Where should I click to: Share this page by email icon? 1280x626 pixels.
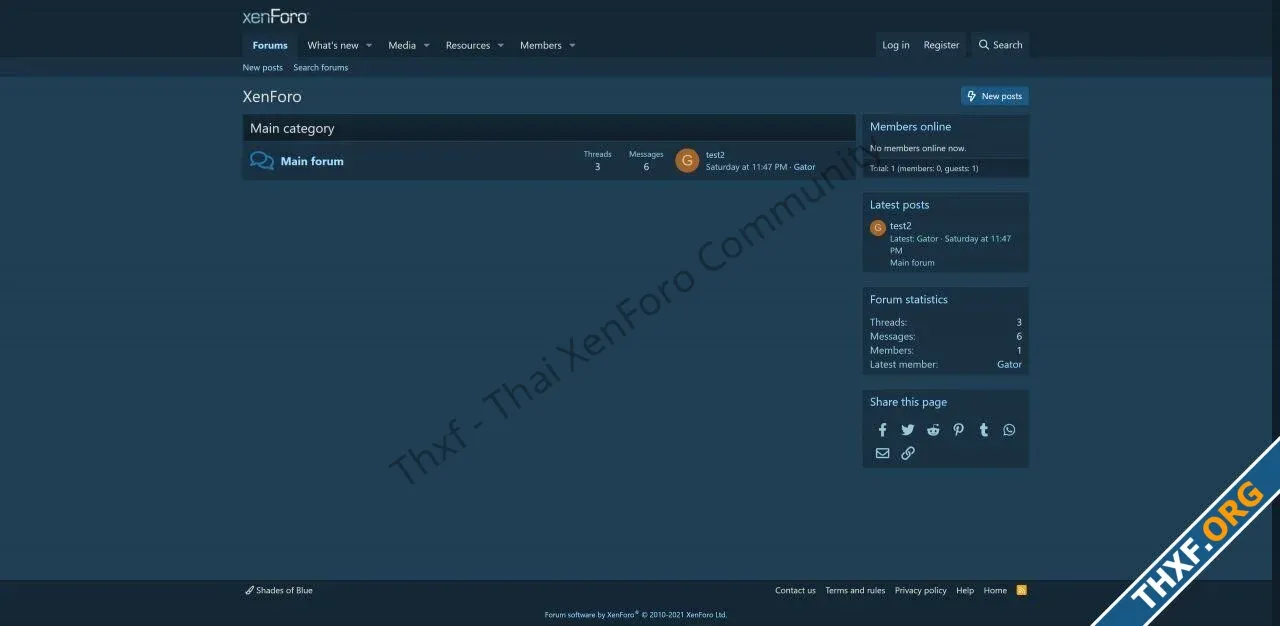point(882,453)
